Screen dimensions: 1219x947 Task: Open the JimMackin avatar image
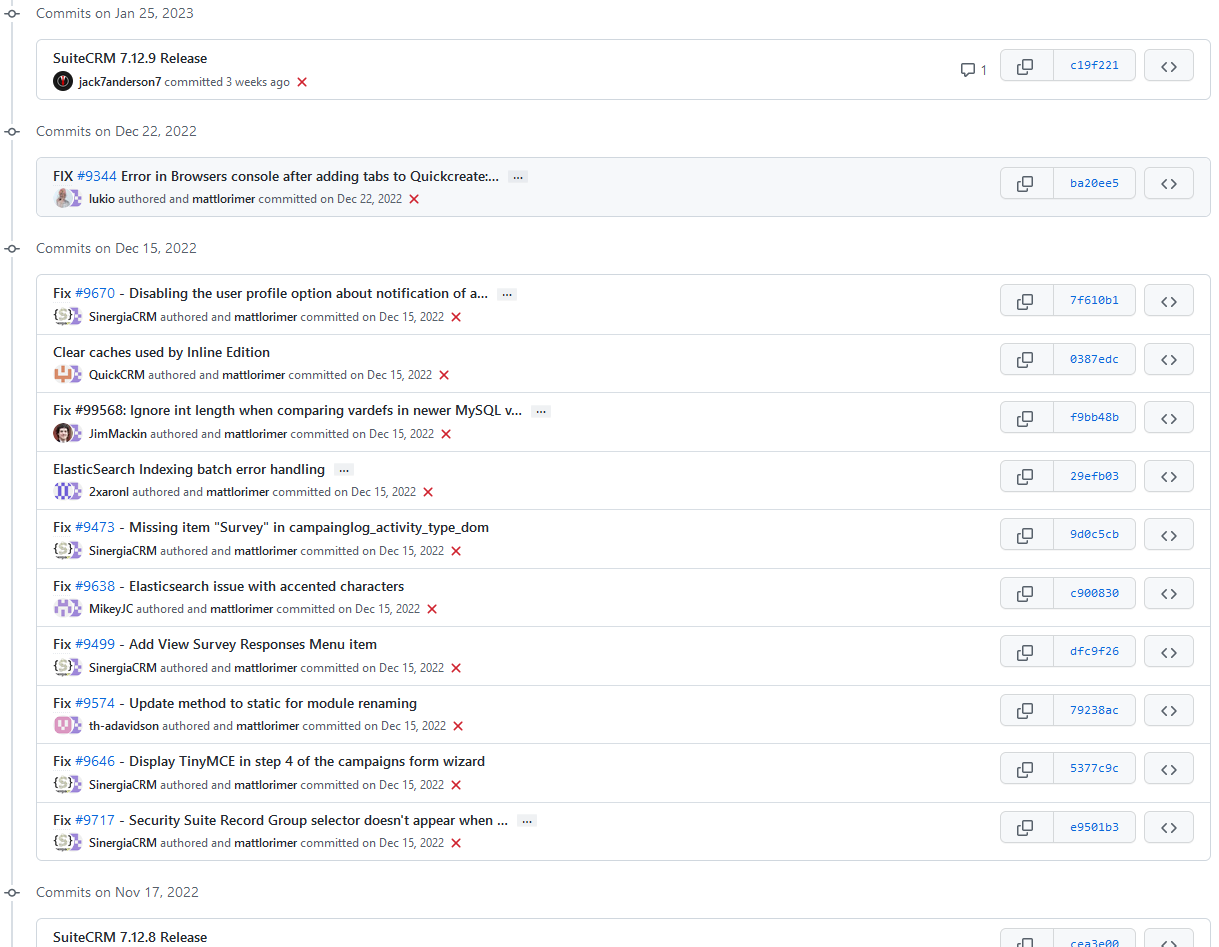click(63, 433)
